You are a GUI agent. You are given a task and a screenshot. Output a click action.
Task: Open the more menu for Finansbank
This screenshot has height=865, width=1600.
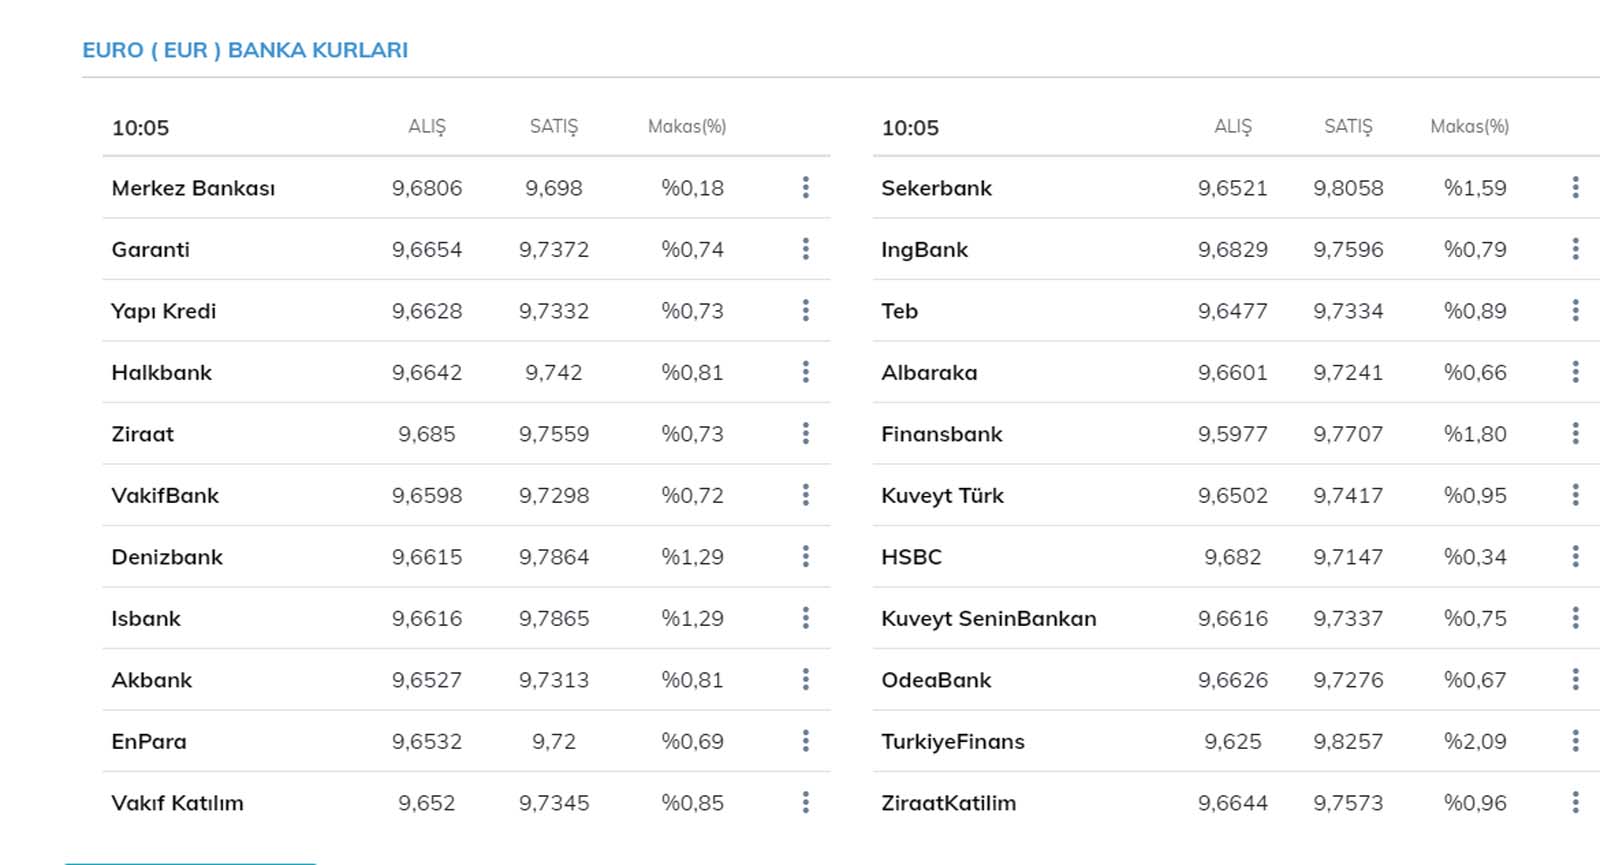click(1575, 434)
